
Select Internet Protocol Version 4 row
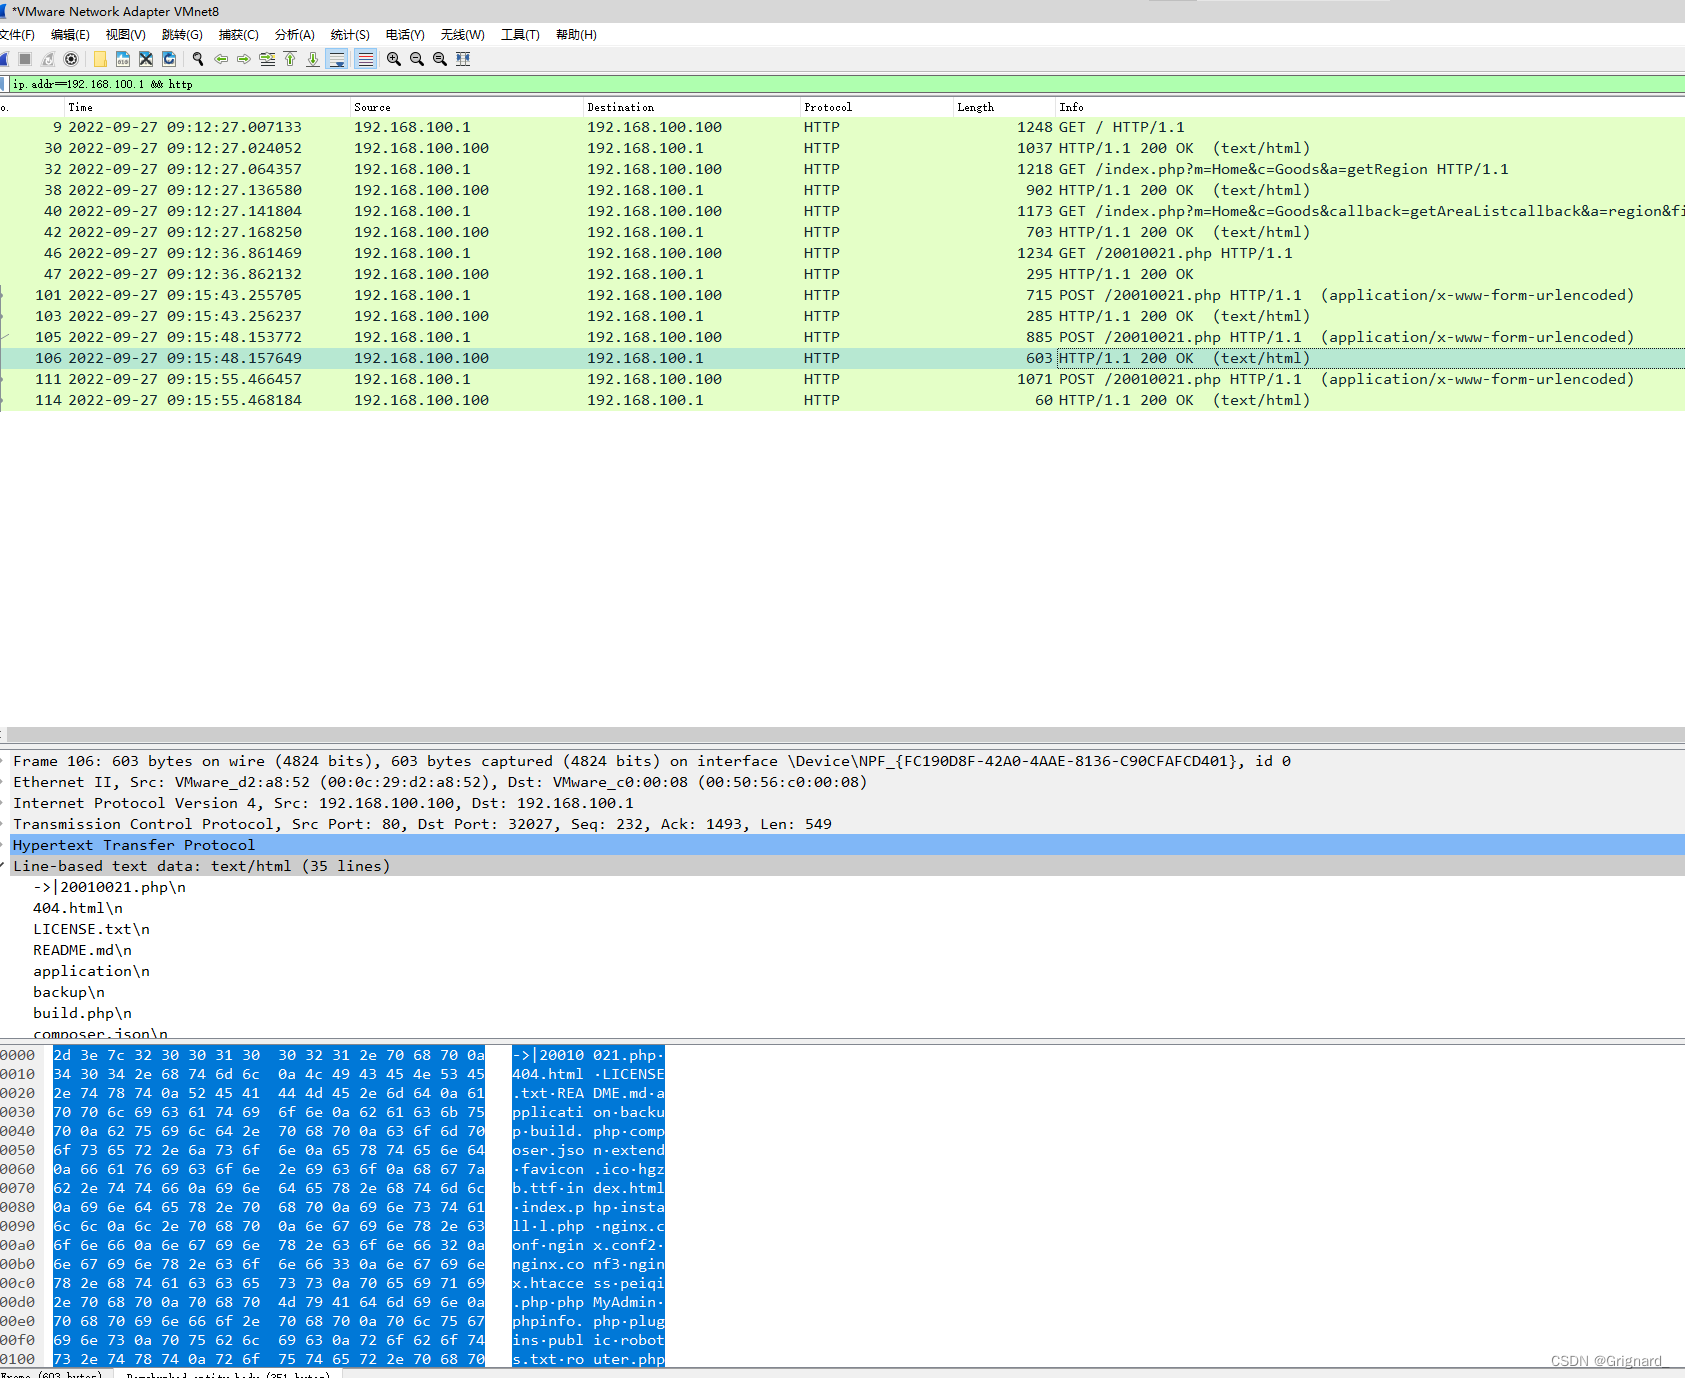tap(842, 803)
